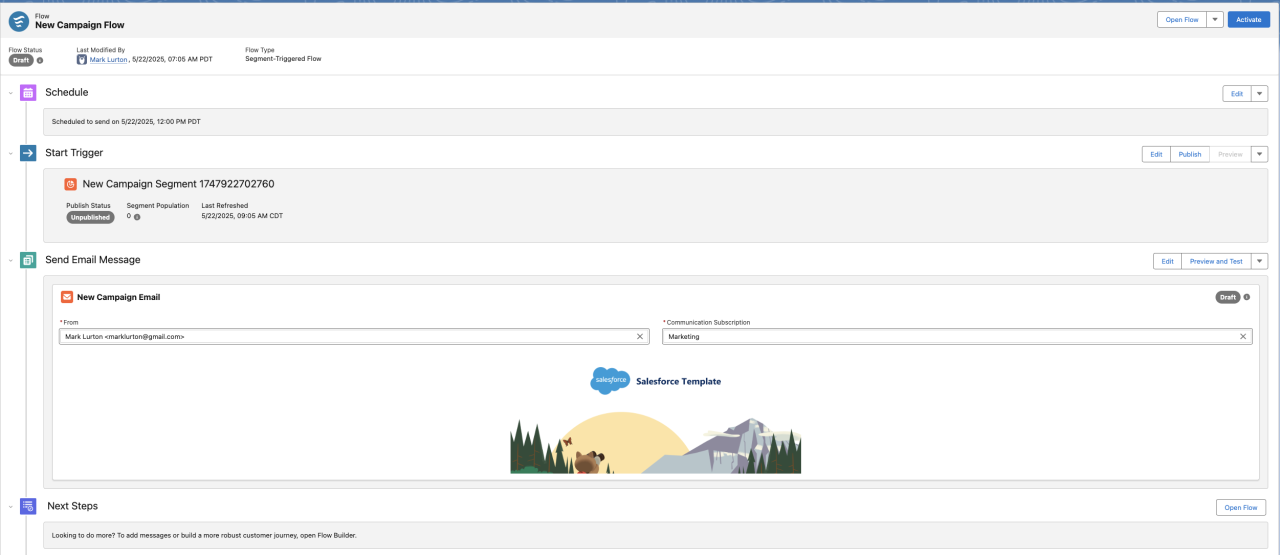Image resolution: width=1280 pixels, height=555 pixels.
Task: Collapse the Send Email Message section
Action: (x=10, y=260)
